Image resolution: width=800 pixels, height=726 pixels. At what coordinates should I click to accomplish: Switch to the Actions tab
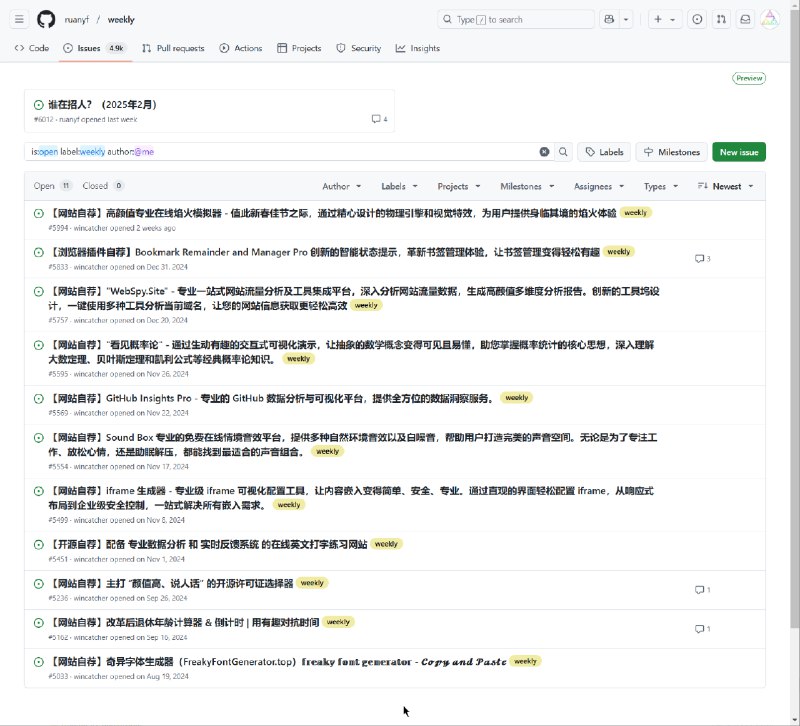241,48
